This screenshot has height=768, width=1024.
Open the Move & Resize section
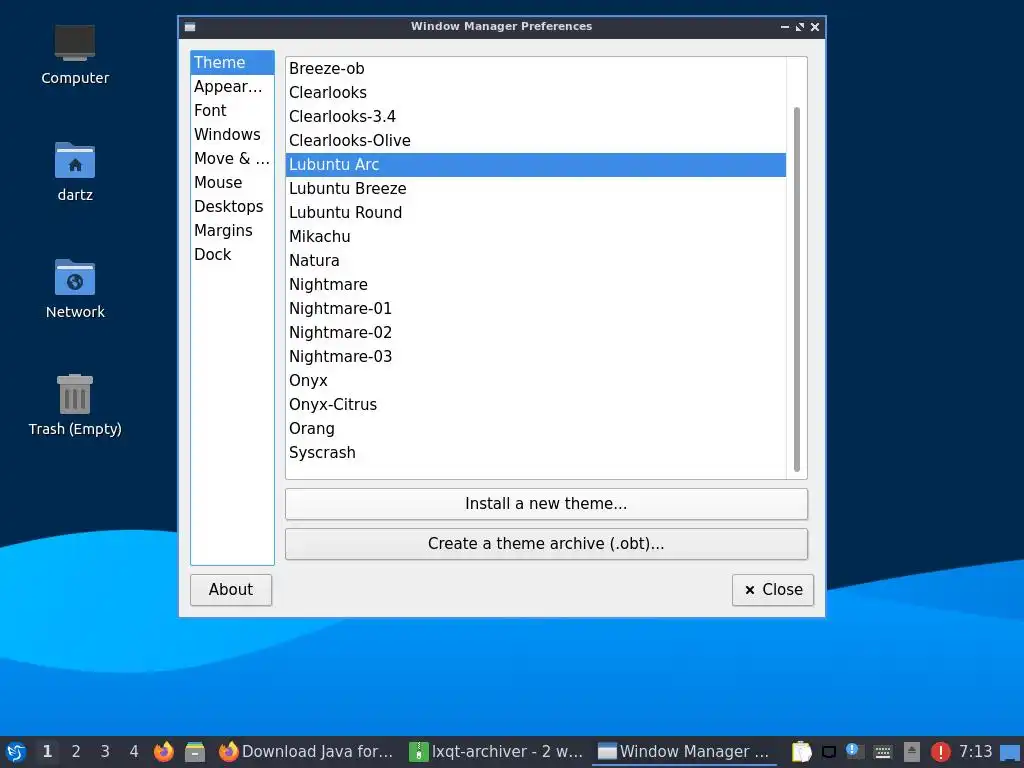(x=232, y=159)
